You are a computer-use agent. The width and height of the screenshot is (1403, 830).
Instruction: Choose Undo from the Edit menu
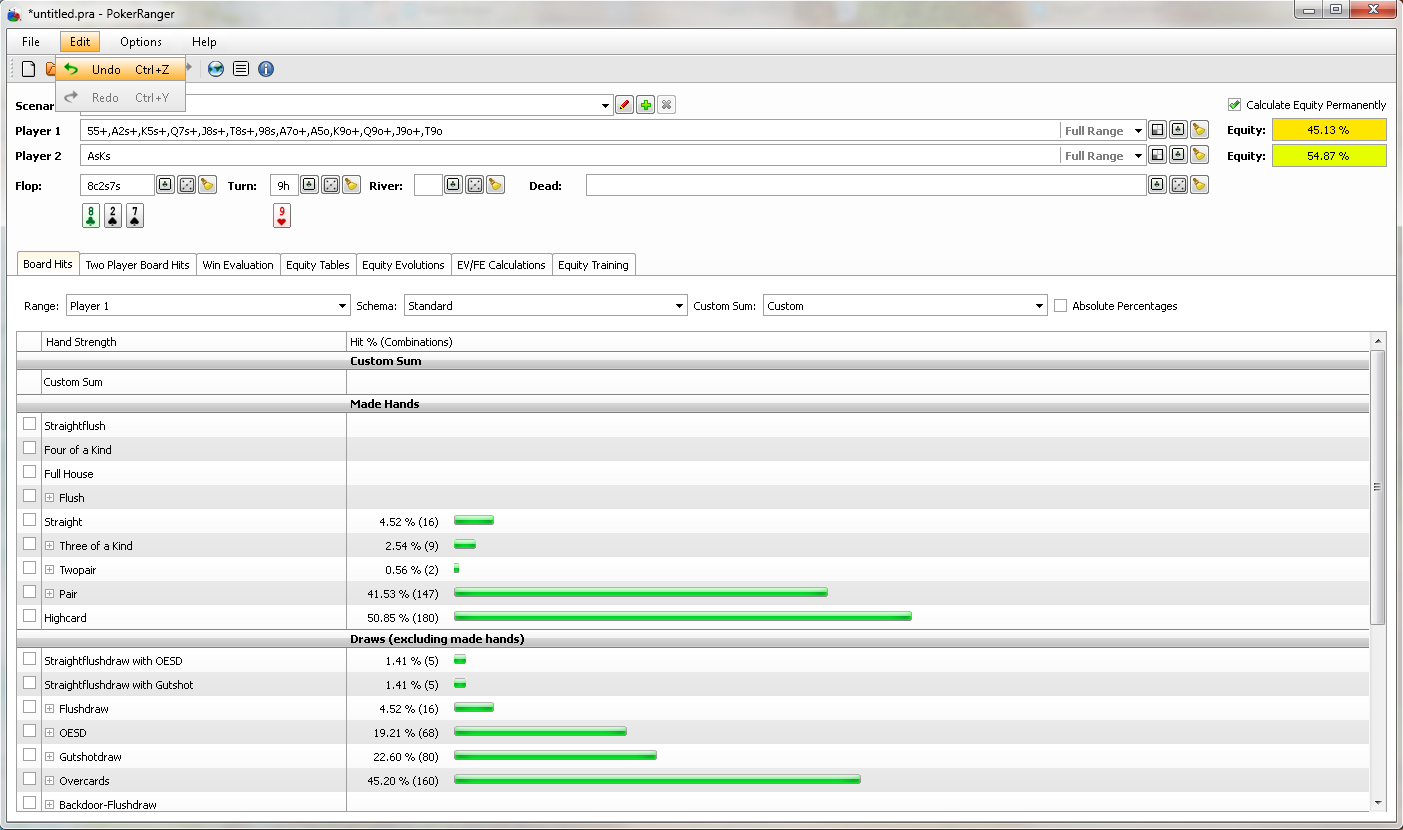pos(121,70)
